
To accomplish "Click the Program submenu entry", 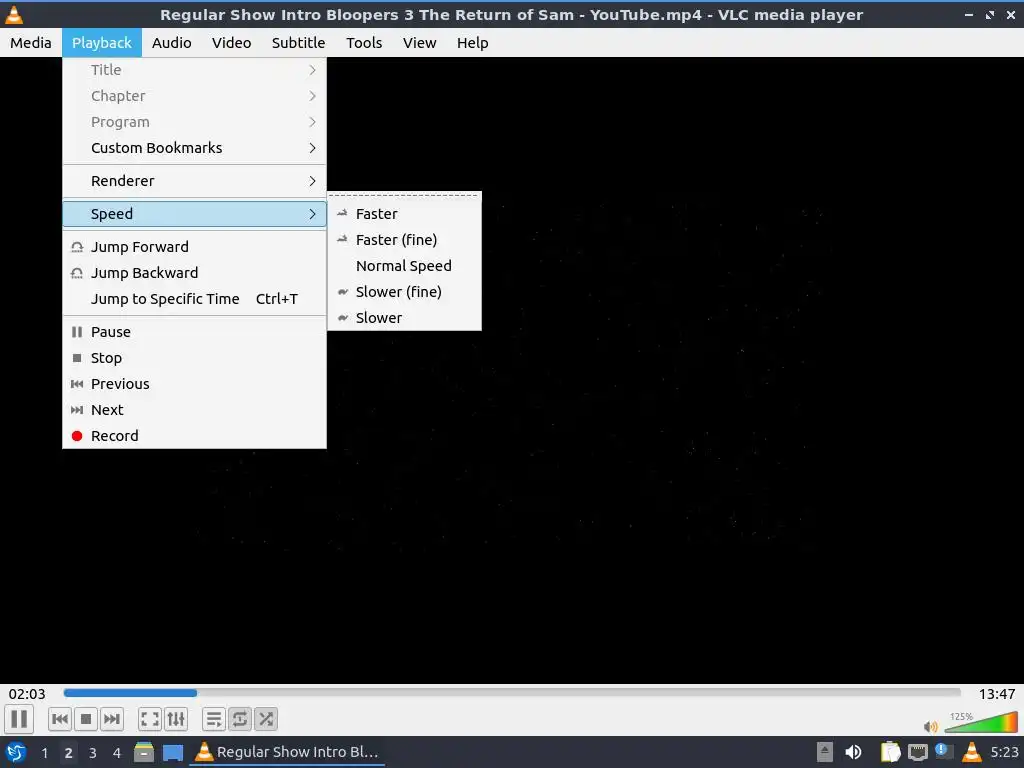I will pyautogui.click(x=195, y=122).
